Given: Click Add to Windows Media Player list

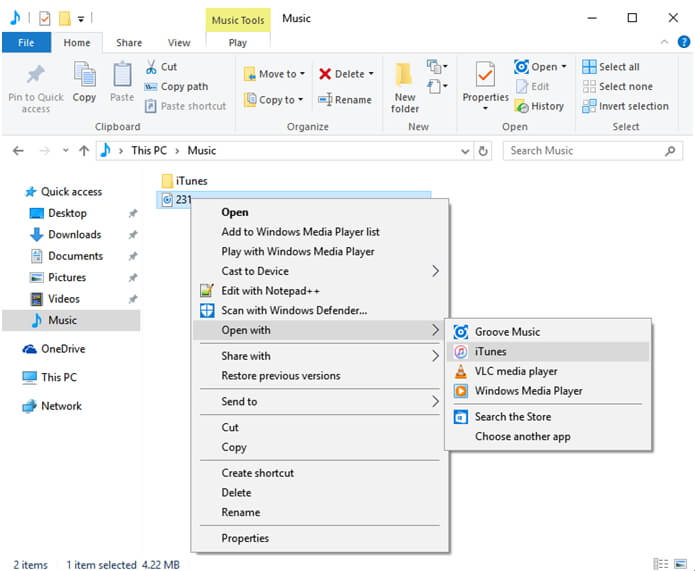Looking at the screenshot, I should [319, 232].
